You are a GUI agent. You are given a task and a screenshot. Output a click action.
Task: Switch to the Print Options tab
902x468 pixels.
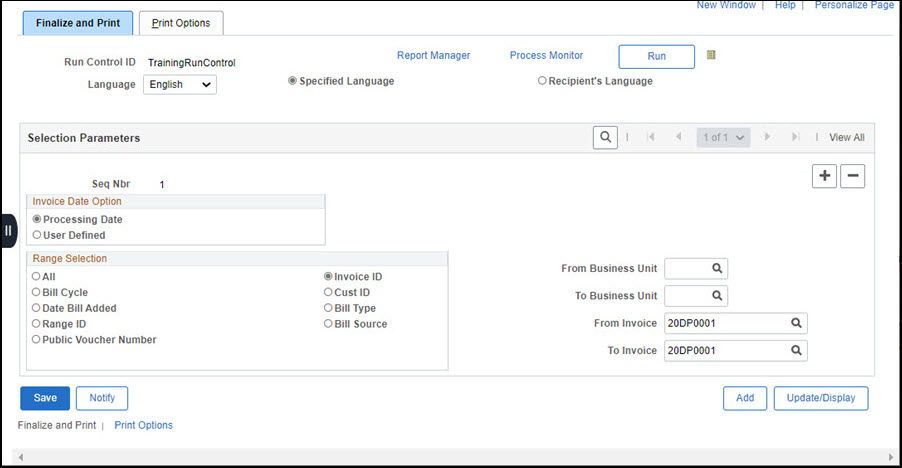tap(181, 23)
